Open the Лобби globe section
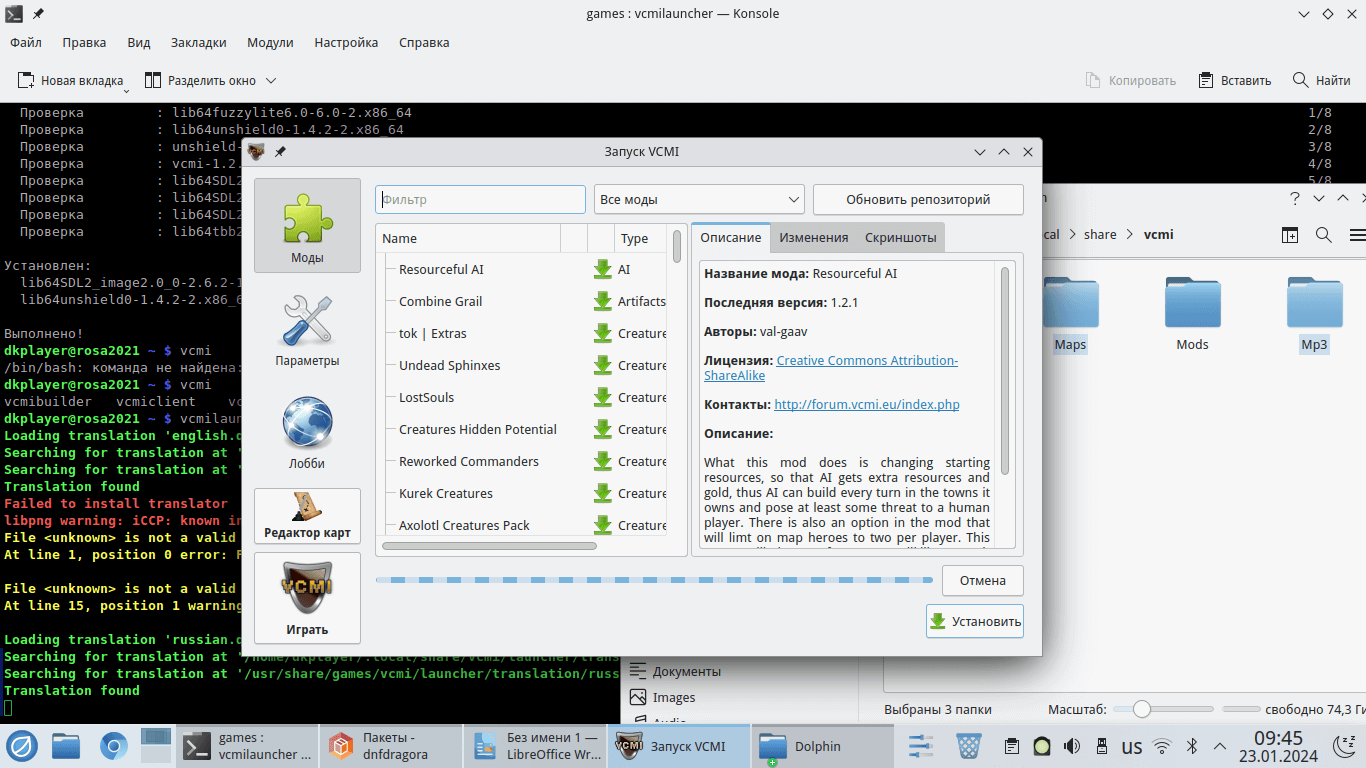Screen dimensions: 1366x768 click(x=307, y=431)
